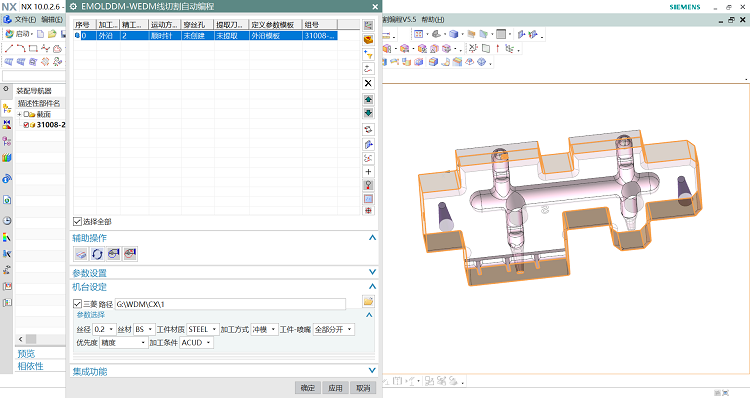The image size is (750, 398).
Task: Open the clock history tab in the resource bar
Action: click(7, 221)
